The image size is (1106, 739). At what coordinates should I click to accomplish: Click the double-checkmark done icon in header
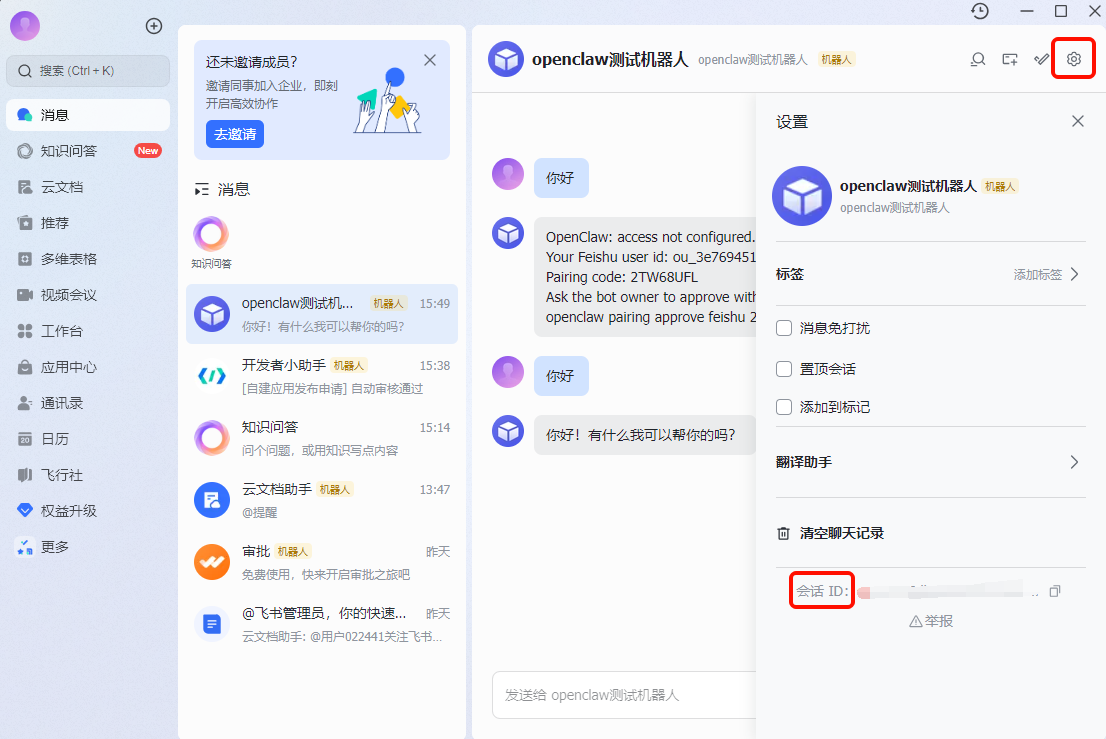point(1042,59)
